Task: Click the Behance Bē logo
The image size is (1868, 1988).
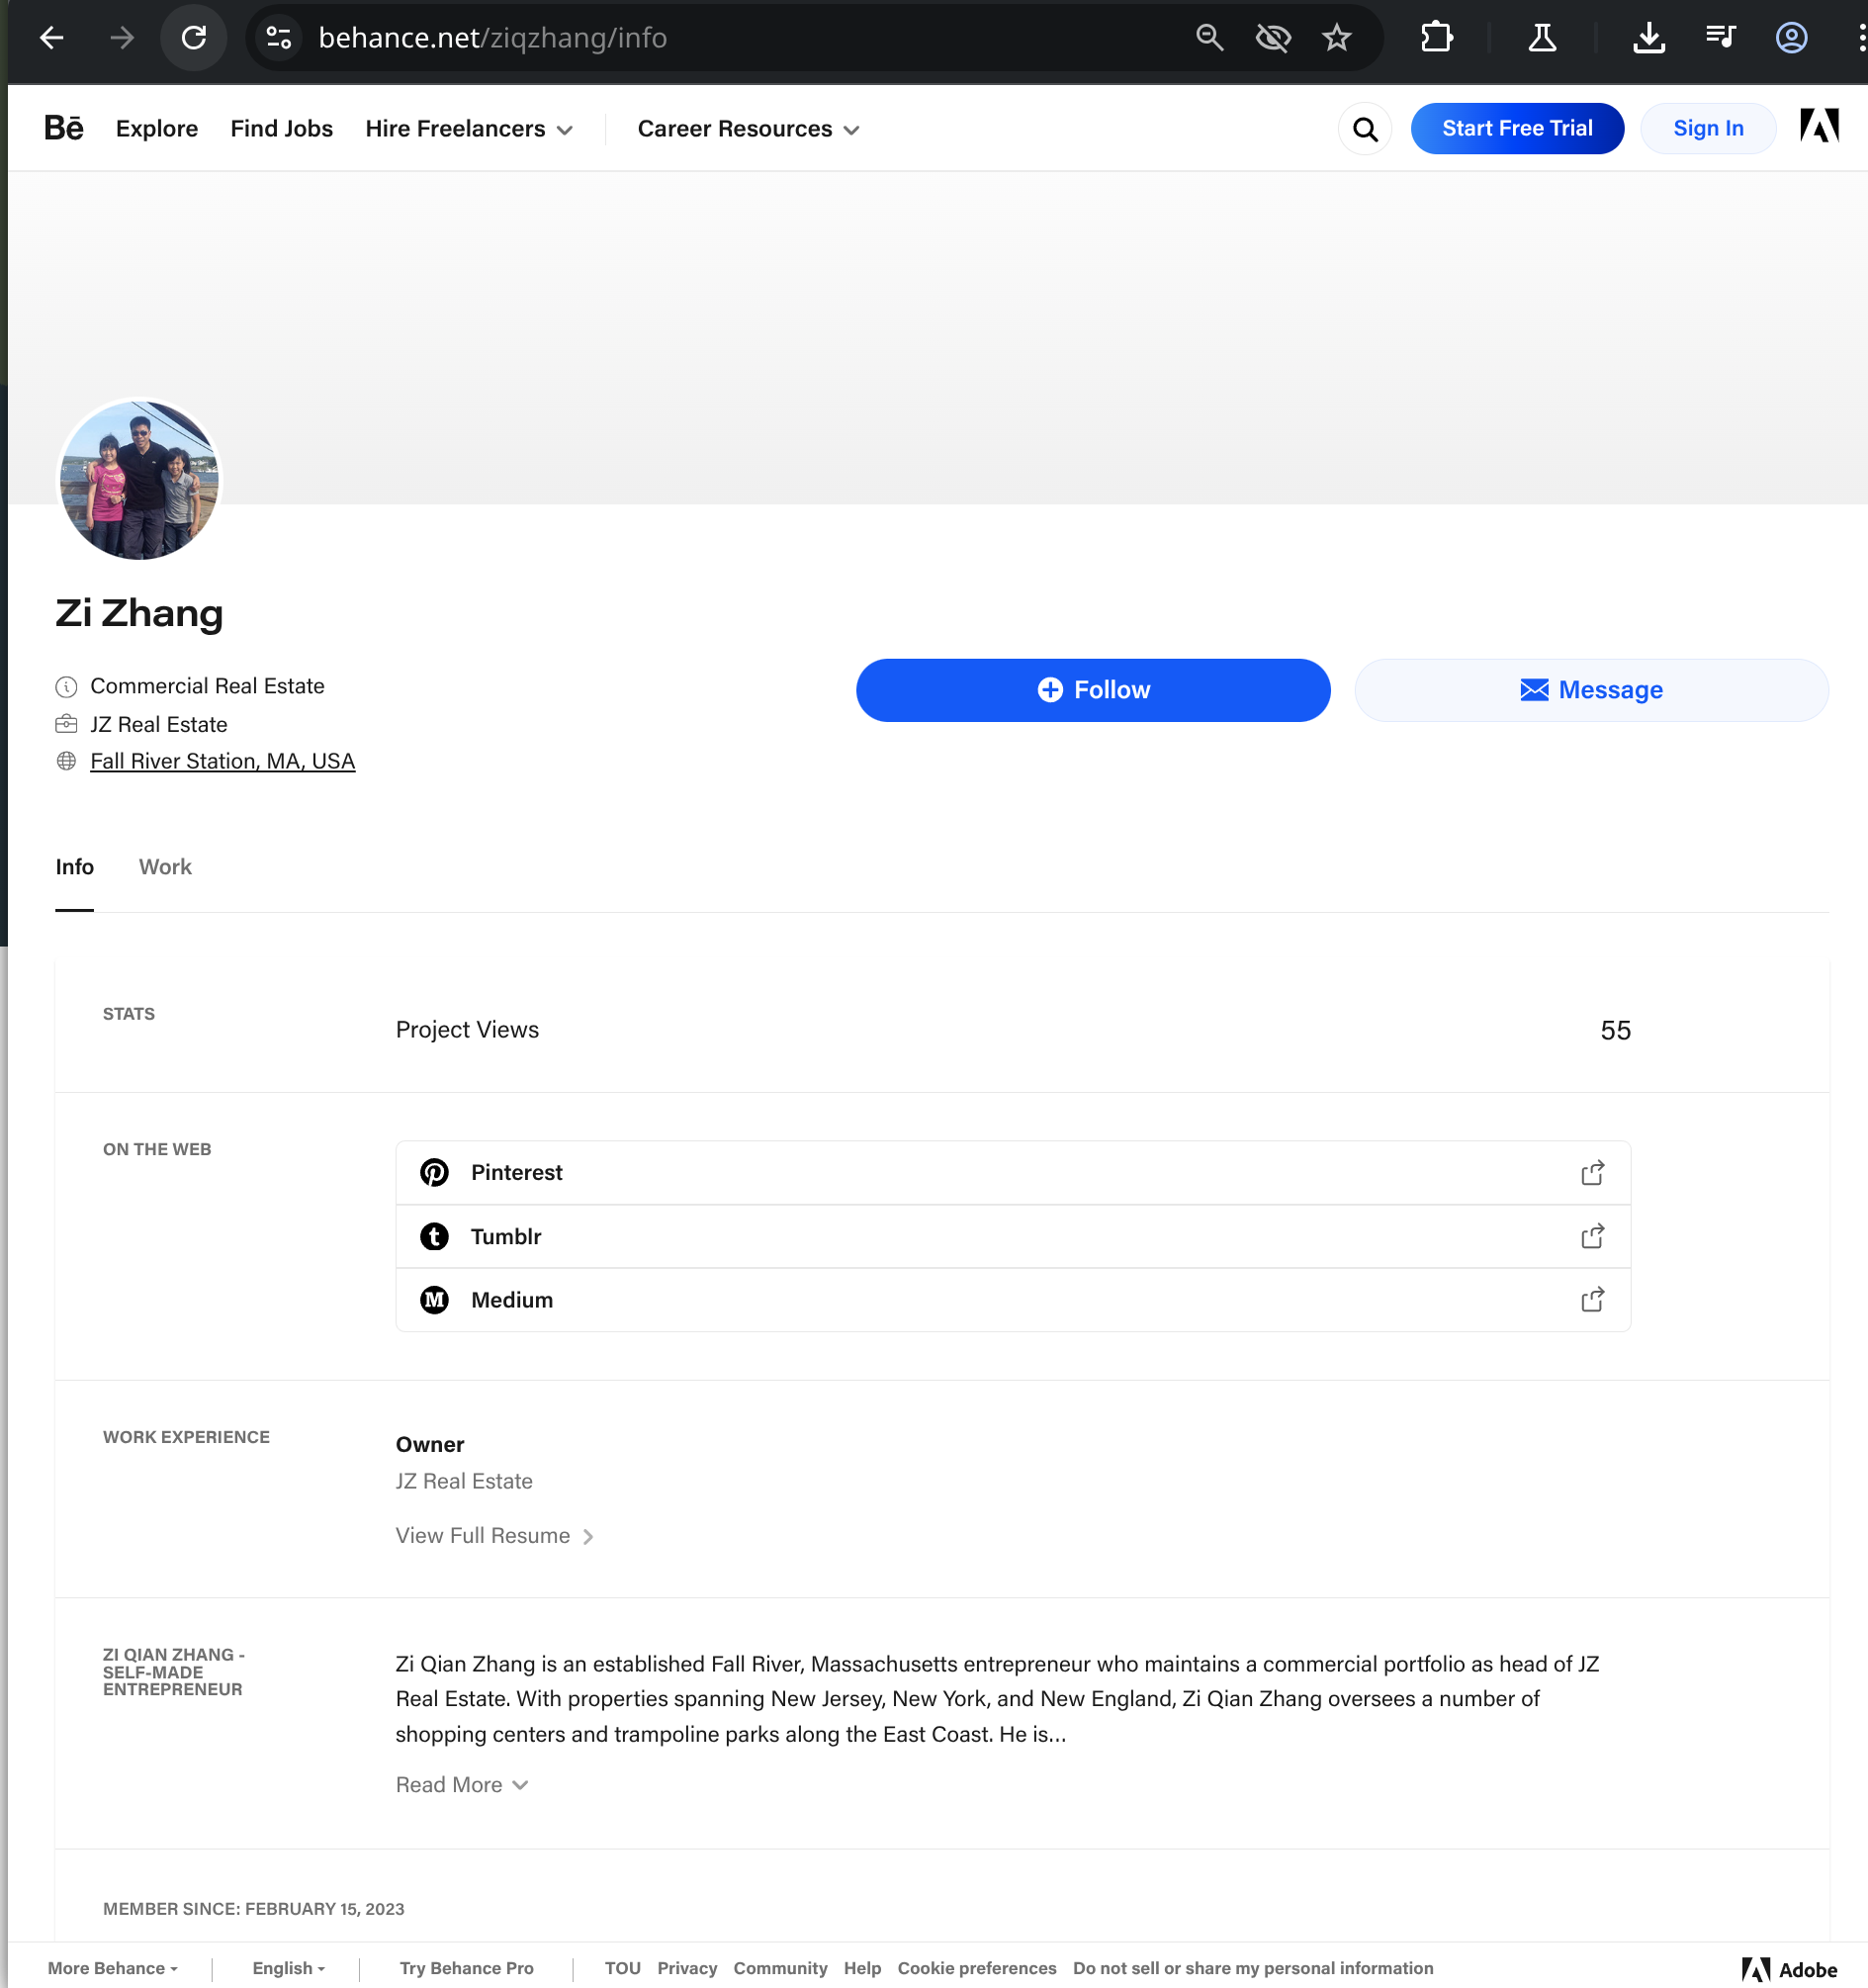Action: tap(64, 128)
